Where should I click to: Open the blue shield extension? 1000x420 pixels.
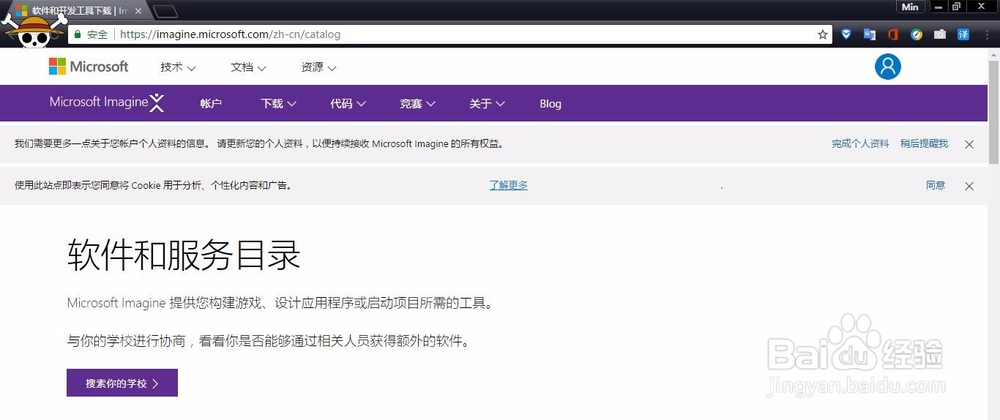click(846, 34)
